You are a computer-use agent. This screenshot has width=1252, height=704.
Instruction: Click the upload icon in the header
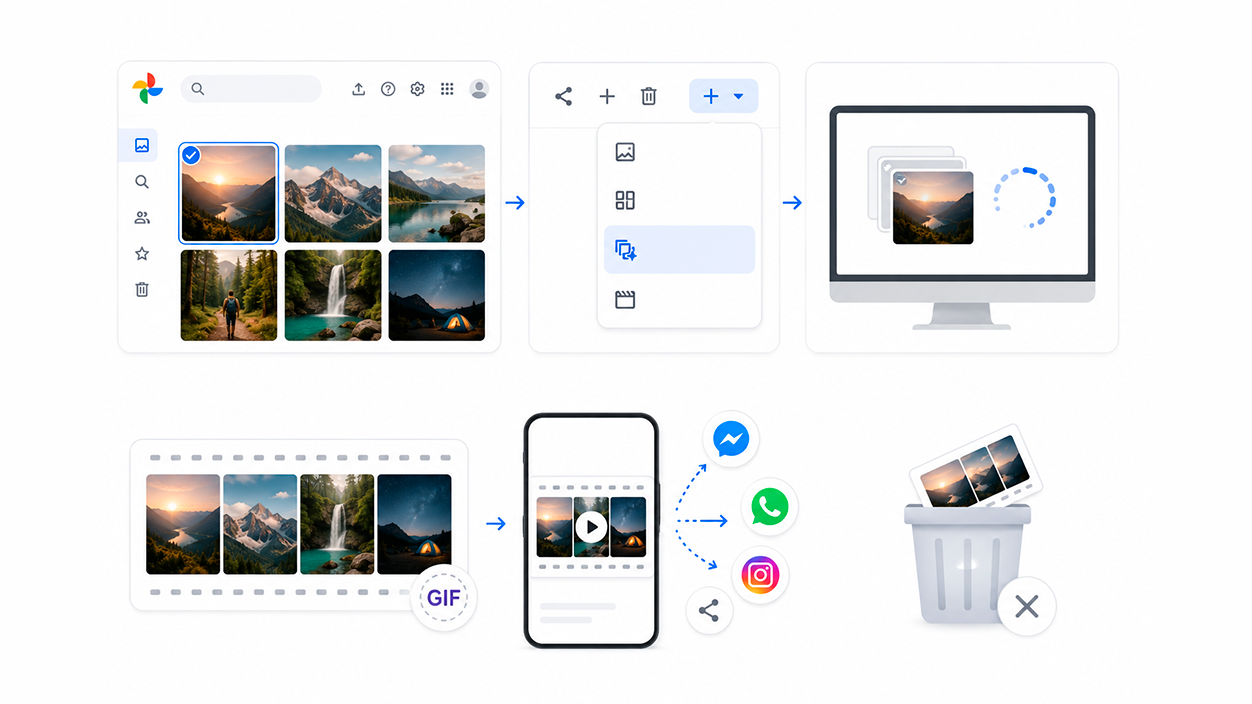(359, 89)
